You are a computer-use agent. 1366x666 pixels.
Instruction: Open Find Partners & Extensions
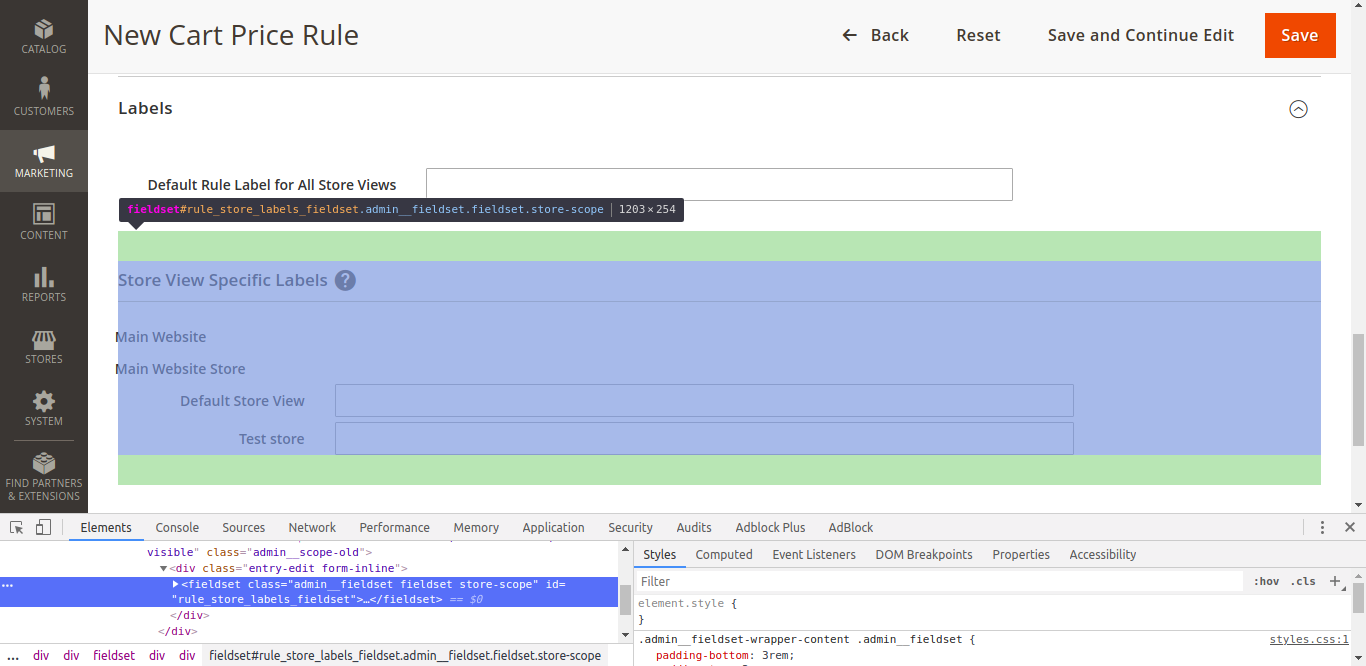coord(44,477)
